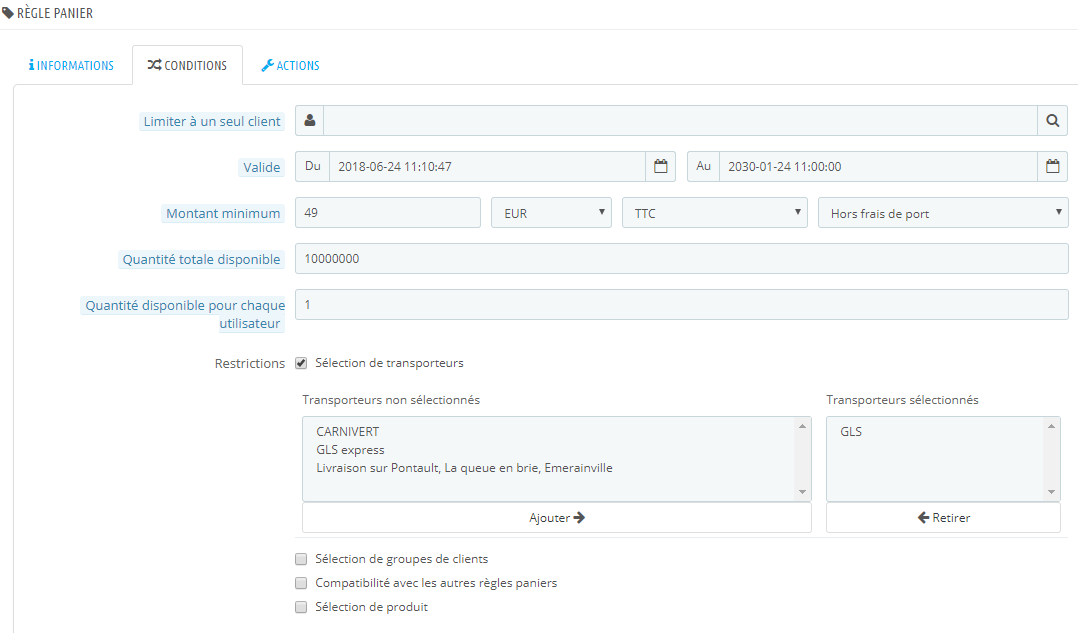Viewport: 1078px width, 633px height.
Task: Click the Du prefix on start date
Action: [x=313, y=166]
